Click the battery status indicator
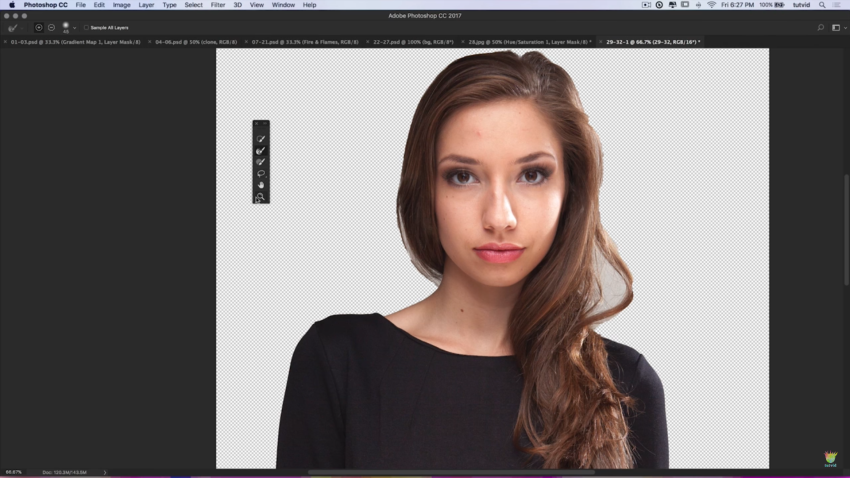 (772, 5)
